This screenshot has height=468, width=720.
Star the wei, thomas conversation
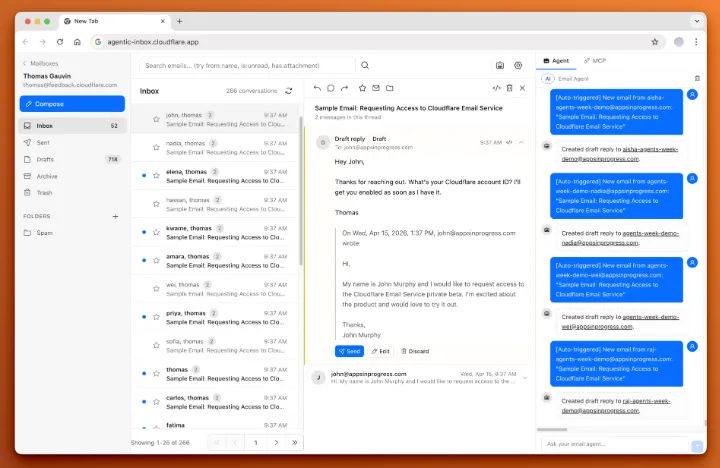[x=156, y=289]
